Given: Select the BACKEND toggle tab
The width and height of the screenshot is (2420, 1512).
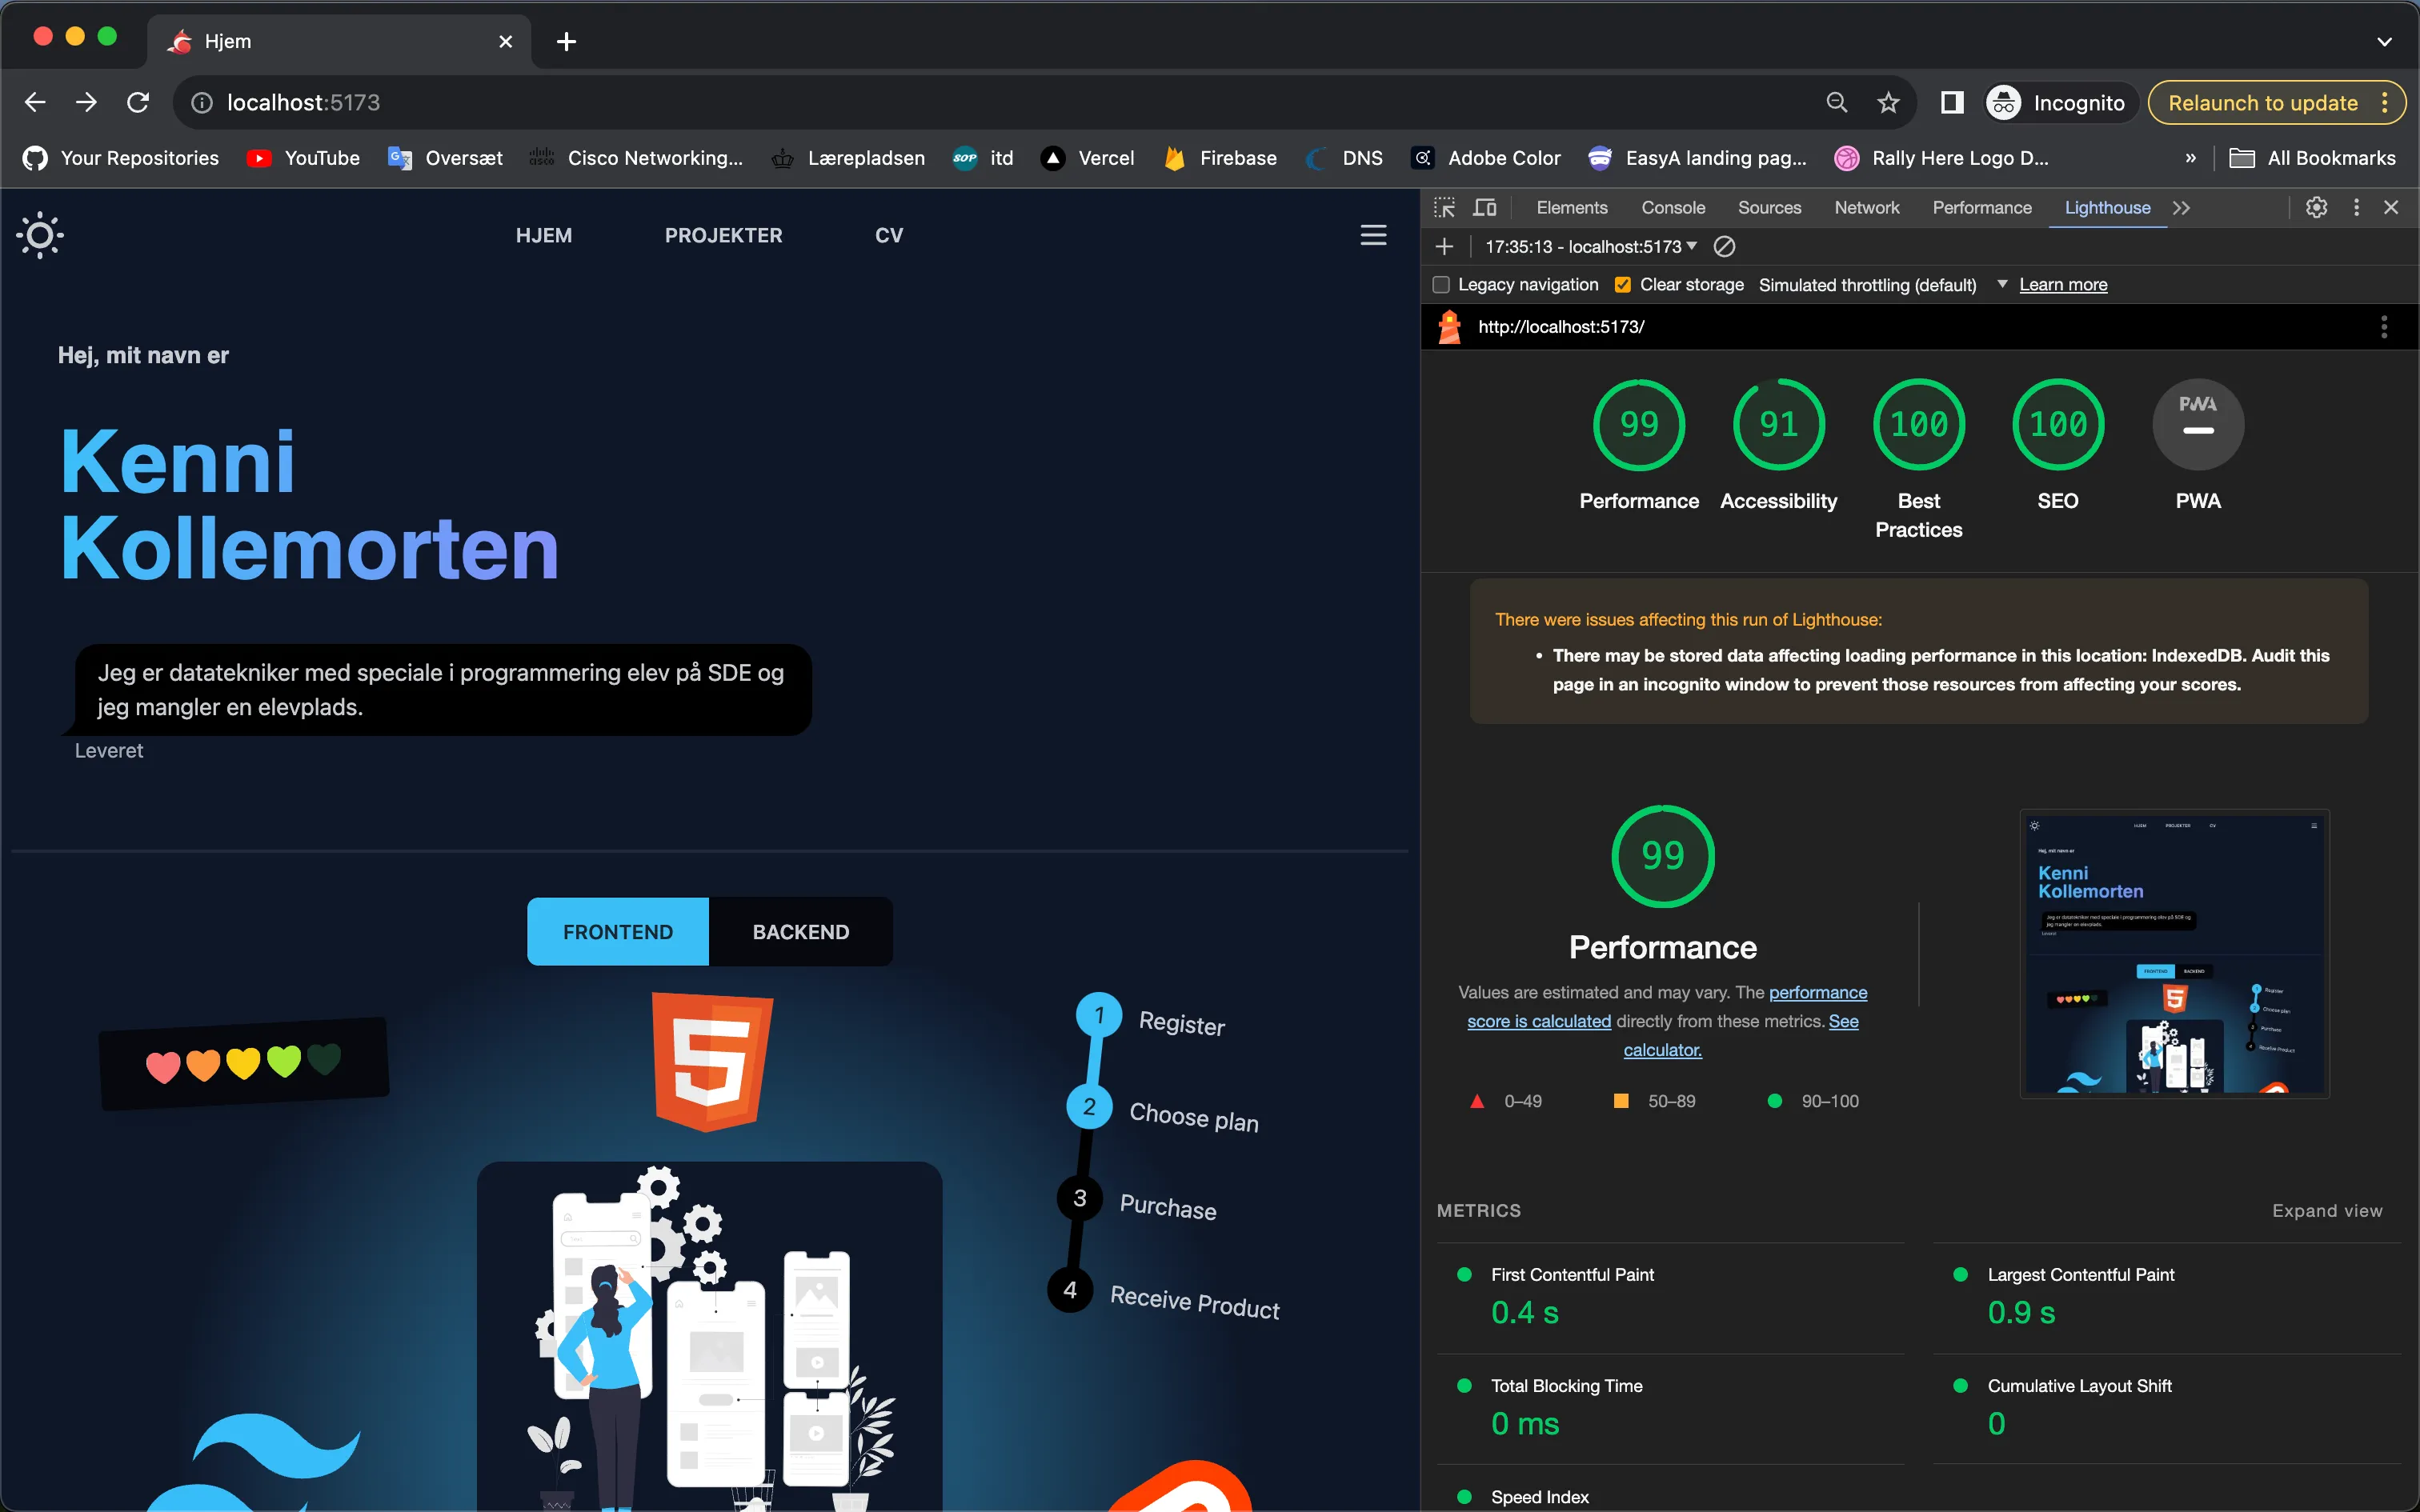Looking at the screenshot, I should pos(800,931).
